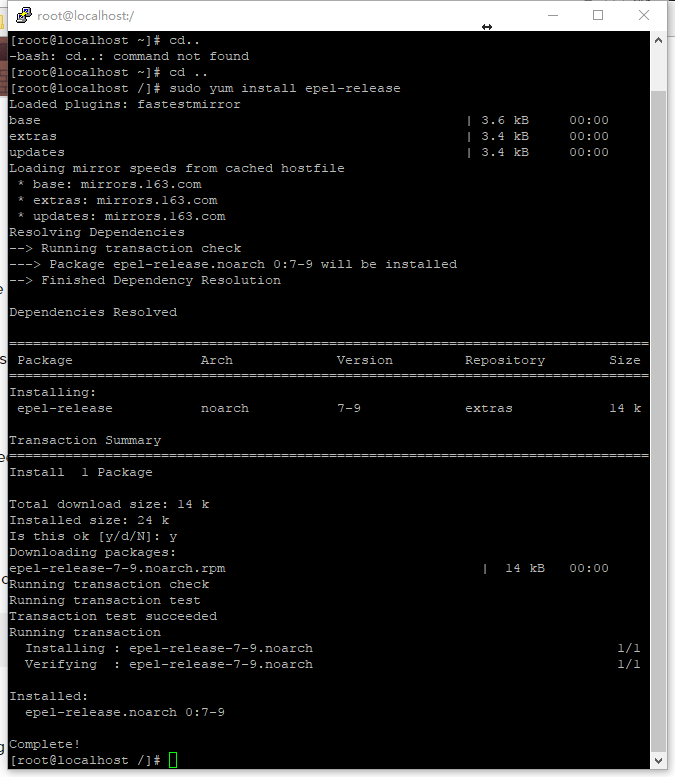Minimize the root@localhost terminal window
Image resolution: width=675 pixels, height=777 pixels.
click(x=553, y=15)
